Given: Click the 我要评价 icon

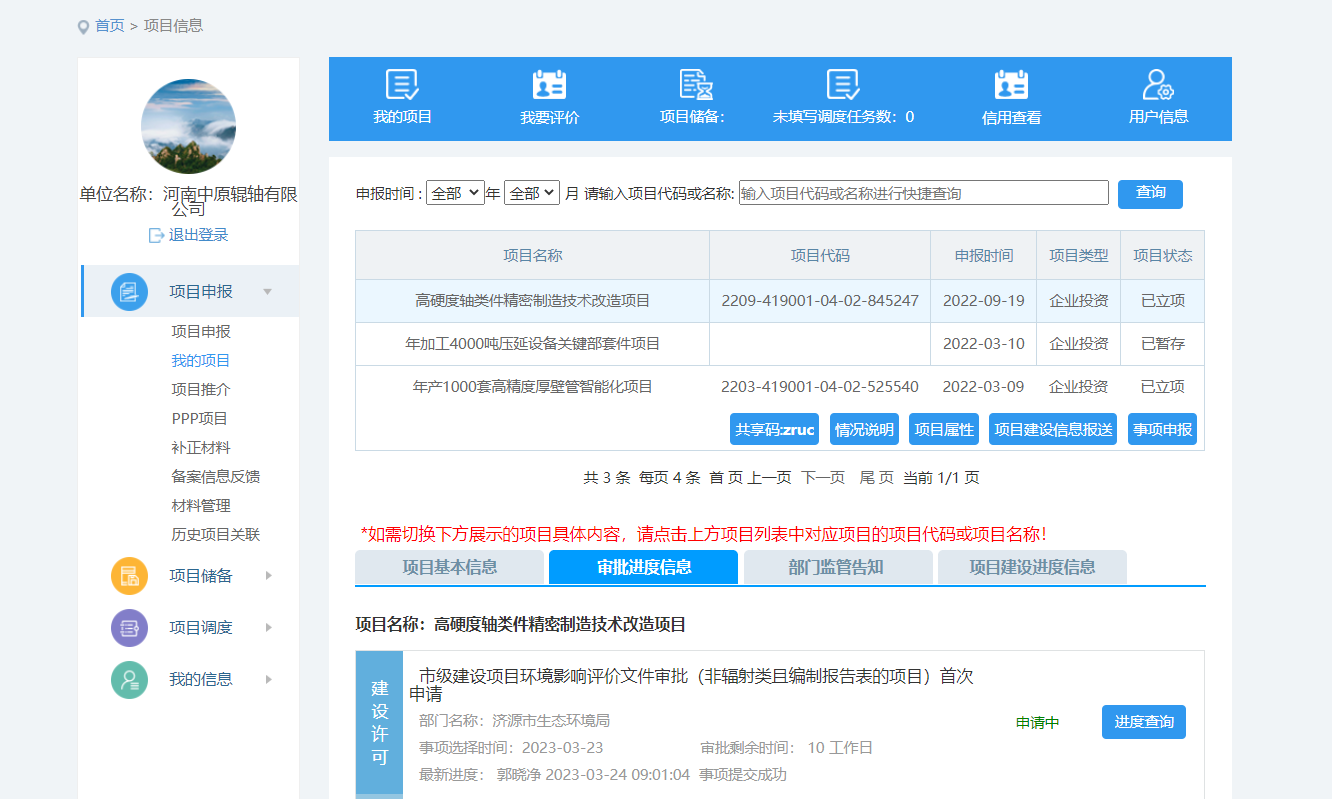Looking at the screenshot, I should click(549, 85).
